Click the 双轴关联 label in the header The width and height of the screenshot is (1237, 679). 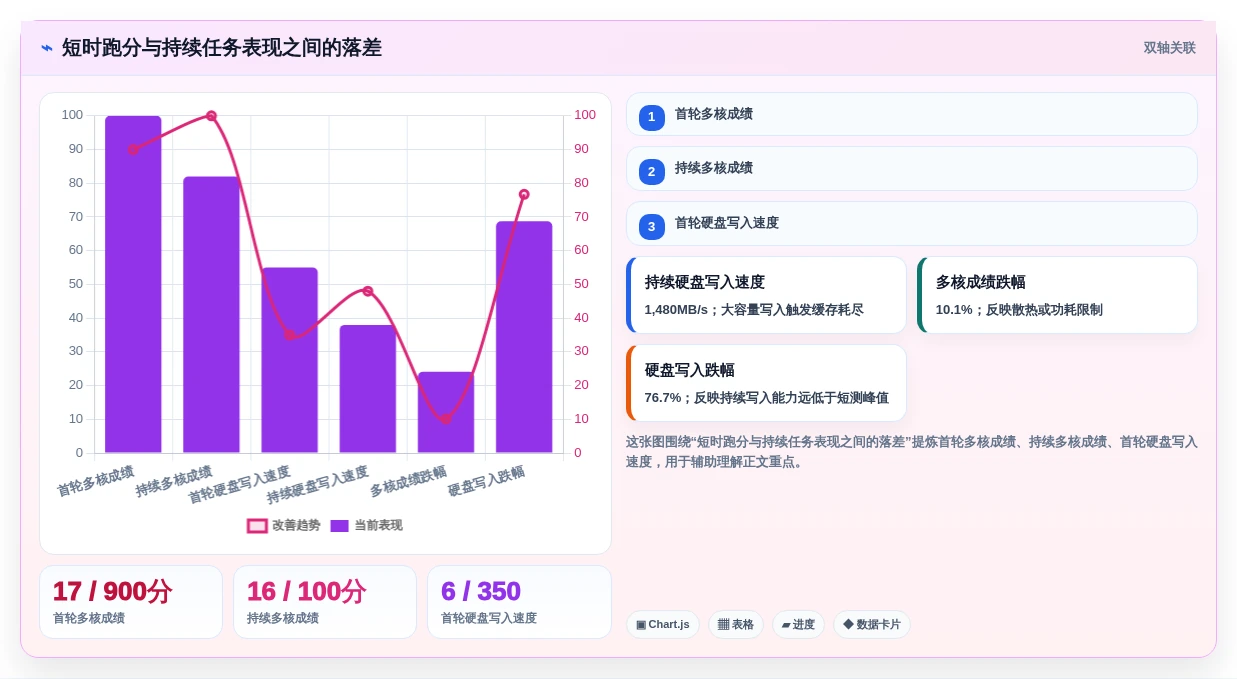pyautogui.click(x=1169, y=48)
